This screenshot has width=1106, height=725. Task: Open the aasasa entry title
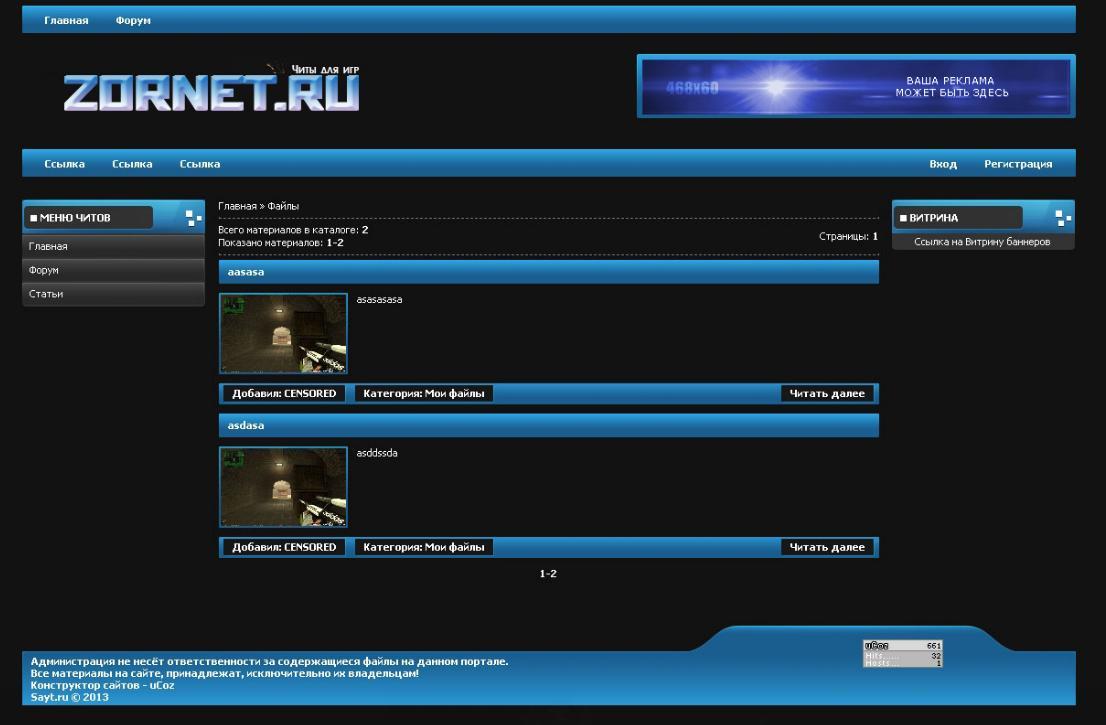[246, 272]
